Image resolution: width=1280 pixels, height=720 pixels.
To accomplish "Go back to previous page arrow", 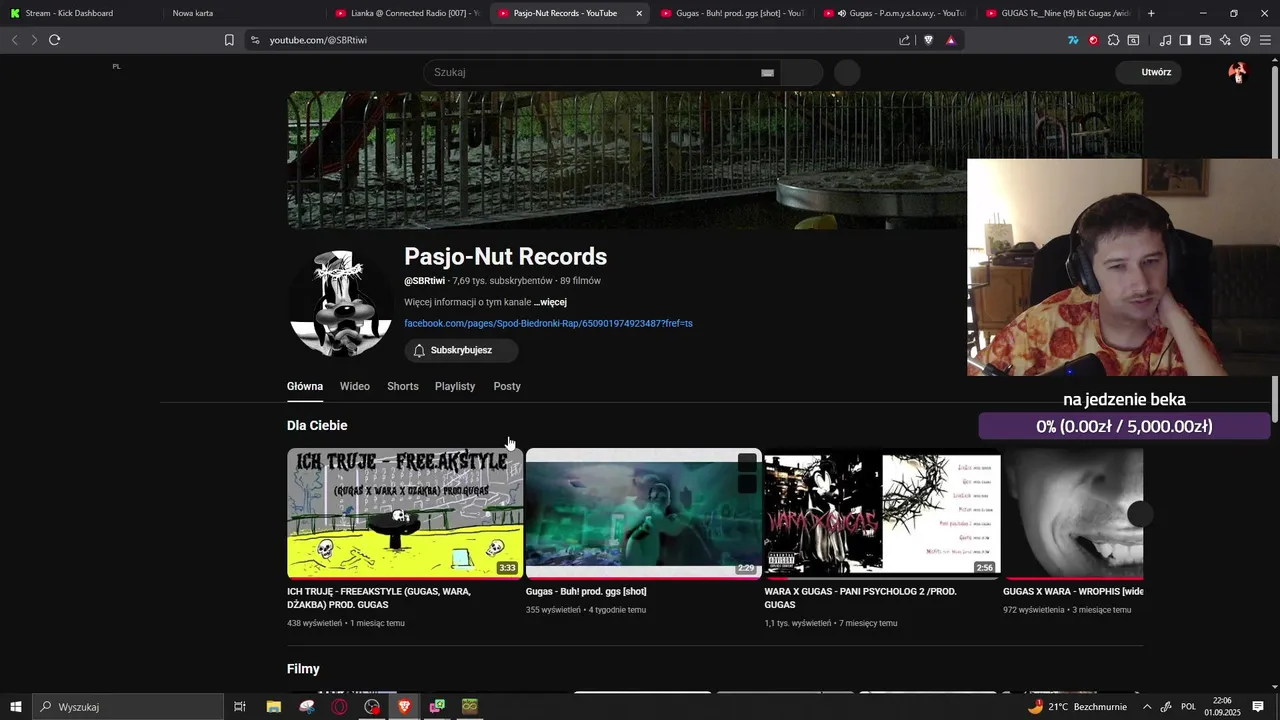I will (14, 40).
